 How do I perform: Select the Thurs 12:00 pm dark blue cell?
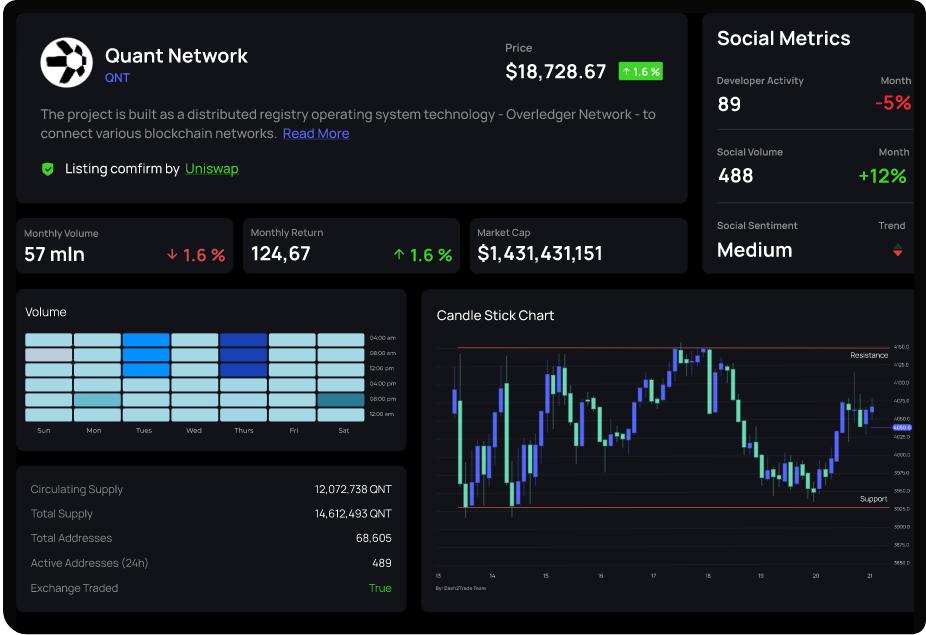point(243,370)
